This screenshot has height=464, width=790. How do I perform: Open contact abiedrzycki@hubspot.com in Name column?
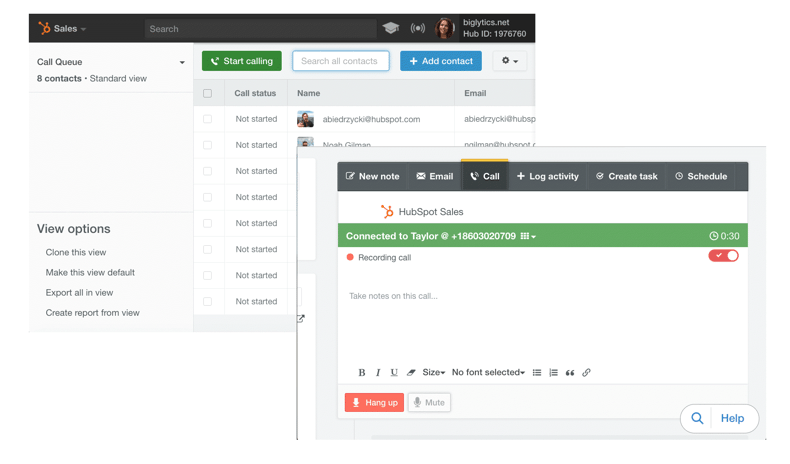371,119
